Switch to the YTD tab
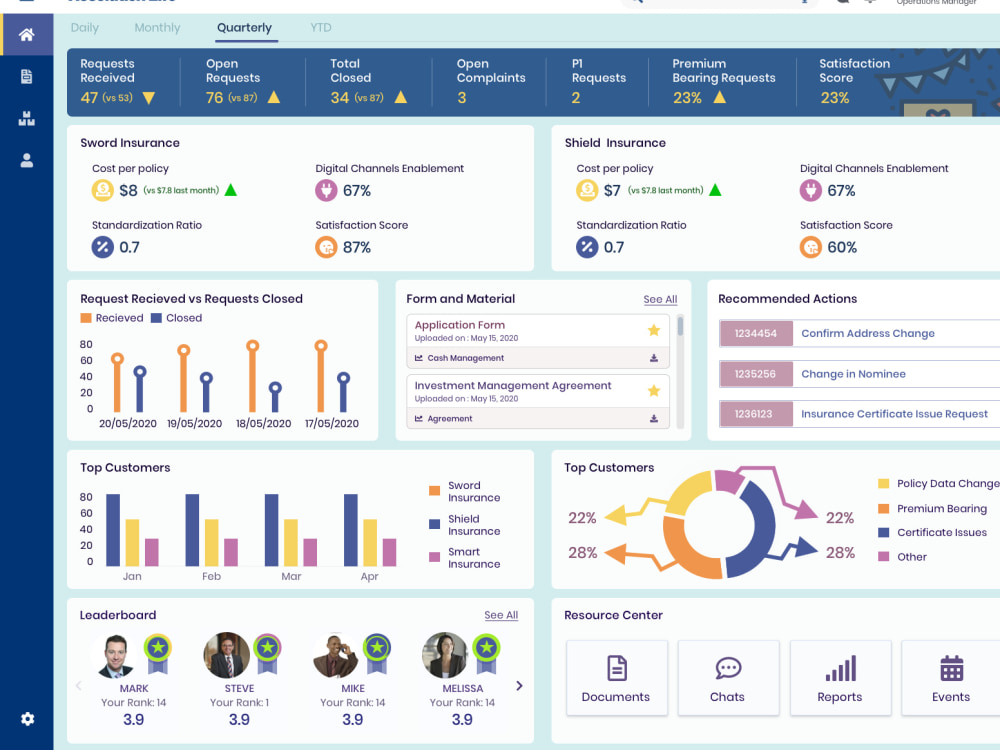 click(320, 27)
